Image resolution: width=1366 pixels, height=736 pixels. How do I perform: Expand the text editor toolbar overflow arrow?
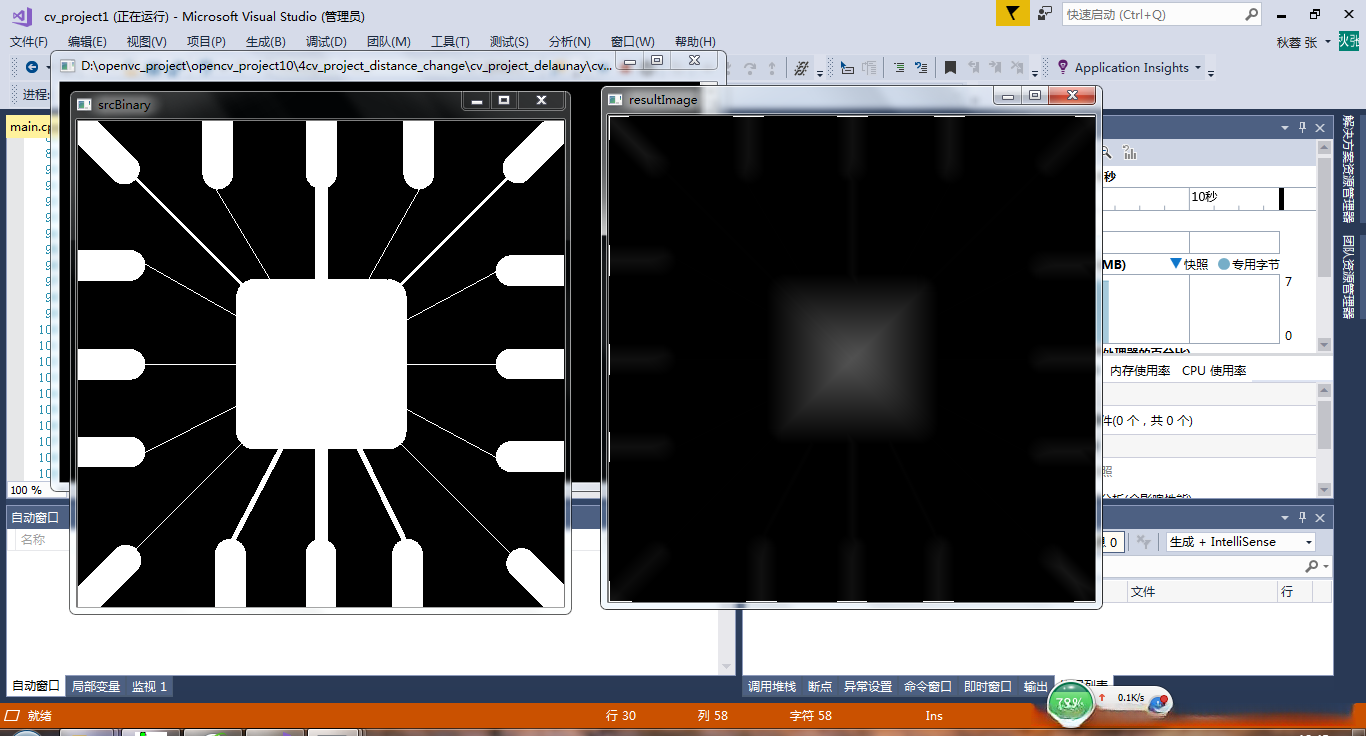pyautogui.click(x=820, y=71)
